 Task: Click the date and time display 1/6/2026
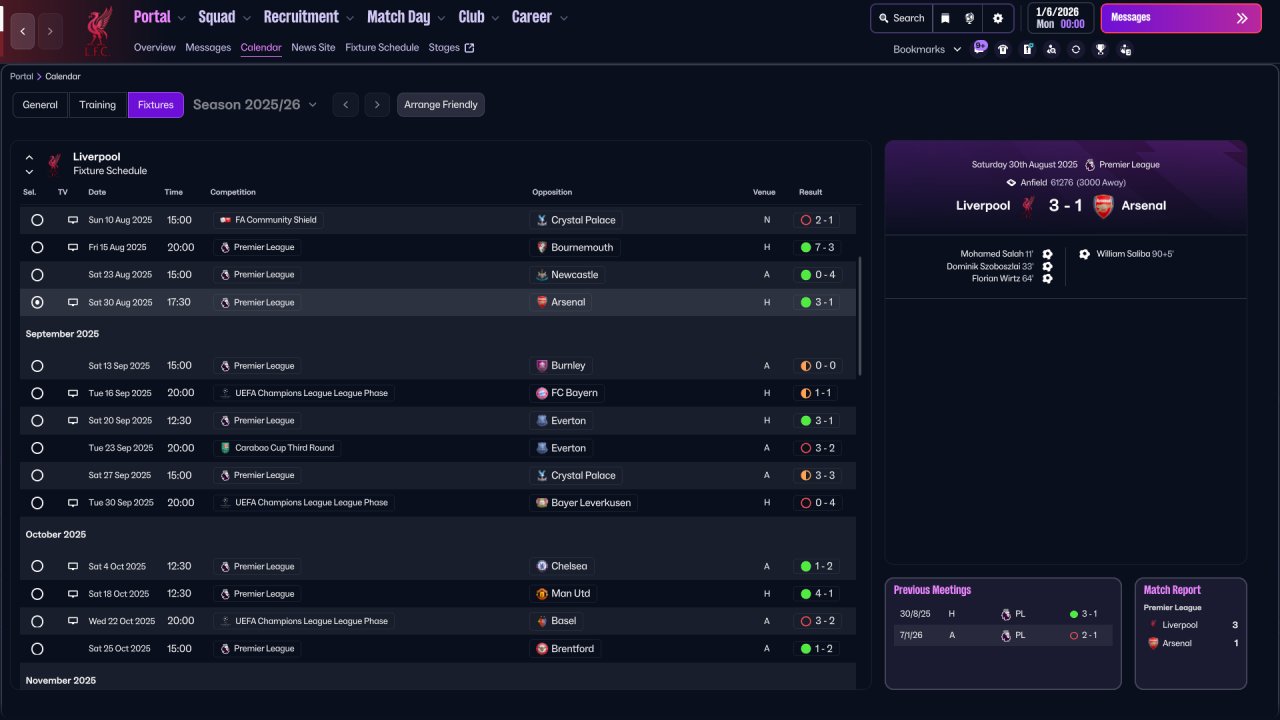[1059, 18]
